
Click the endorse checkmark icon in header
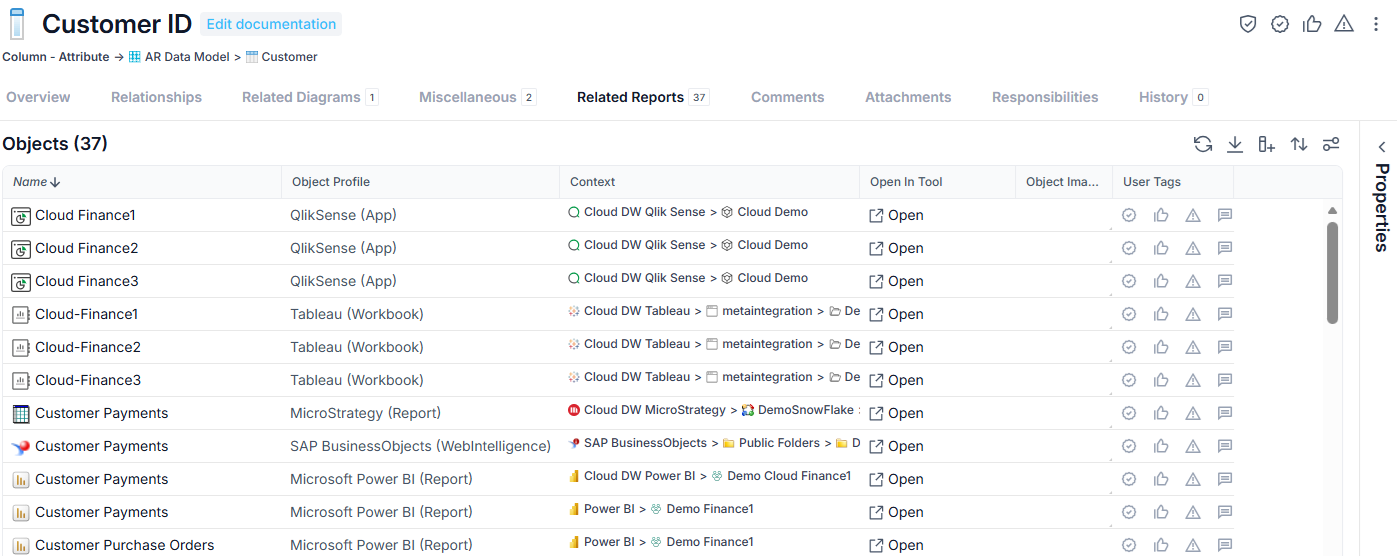(x=1280, y=24)
